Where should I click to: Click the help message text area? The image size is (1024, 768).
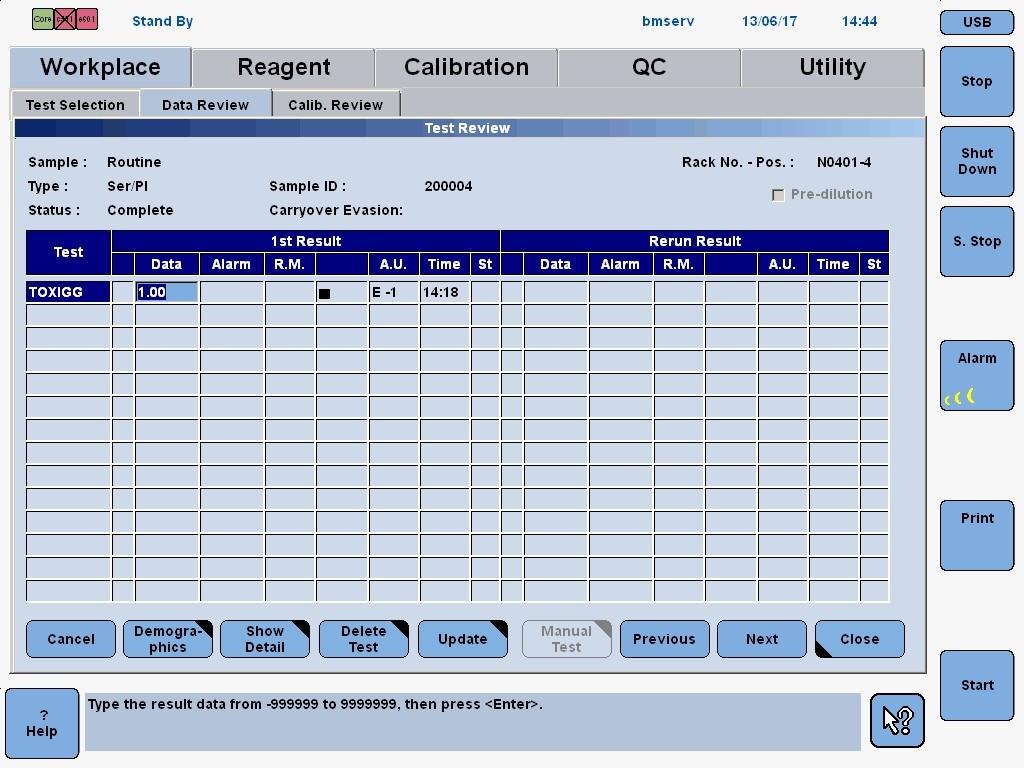coord(473,722)
